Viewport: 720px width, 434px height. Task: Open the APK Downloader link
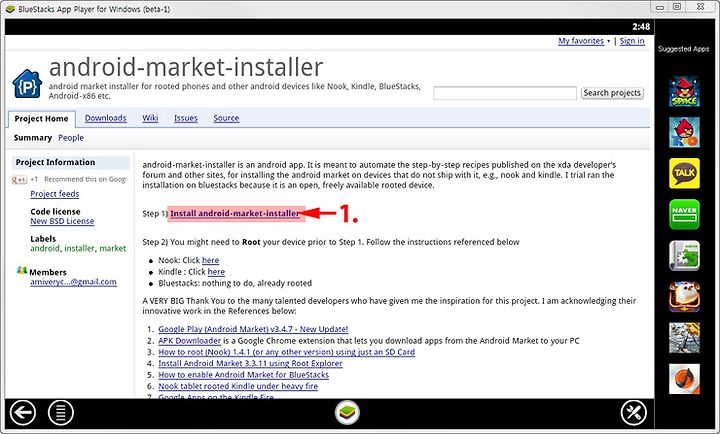(x=190, y=341)
